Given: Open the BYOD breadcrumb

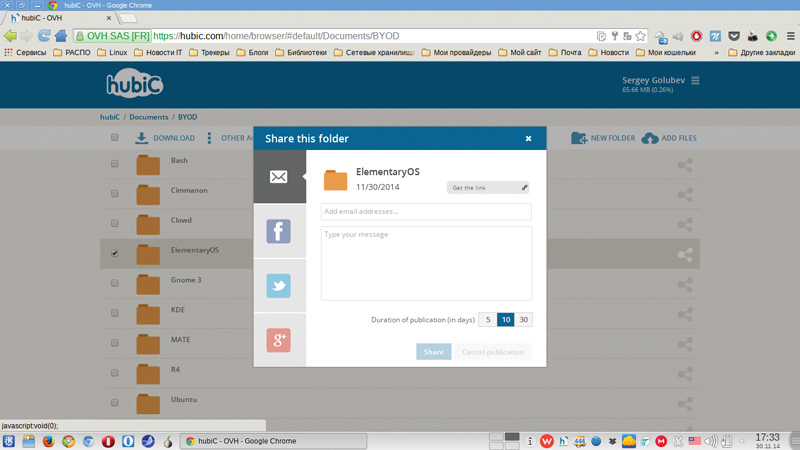Looking at the screenshot, I should (187, 117).
